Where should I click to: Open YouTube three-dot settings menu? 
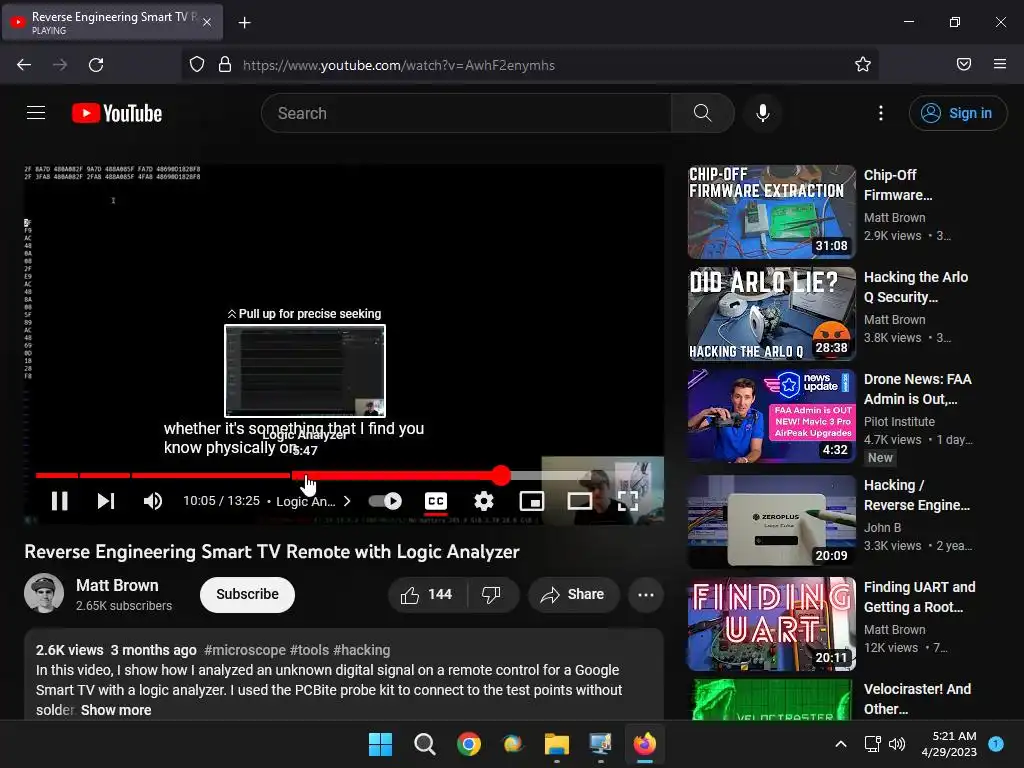880,113
